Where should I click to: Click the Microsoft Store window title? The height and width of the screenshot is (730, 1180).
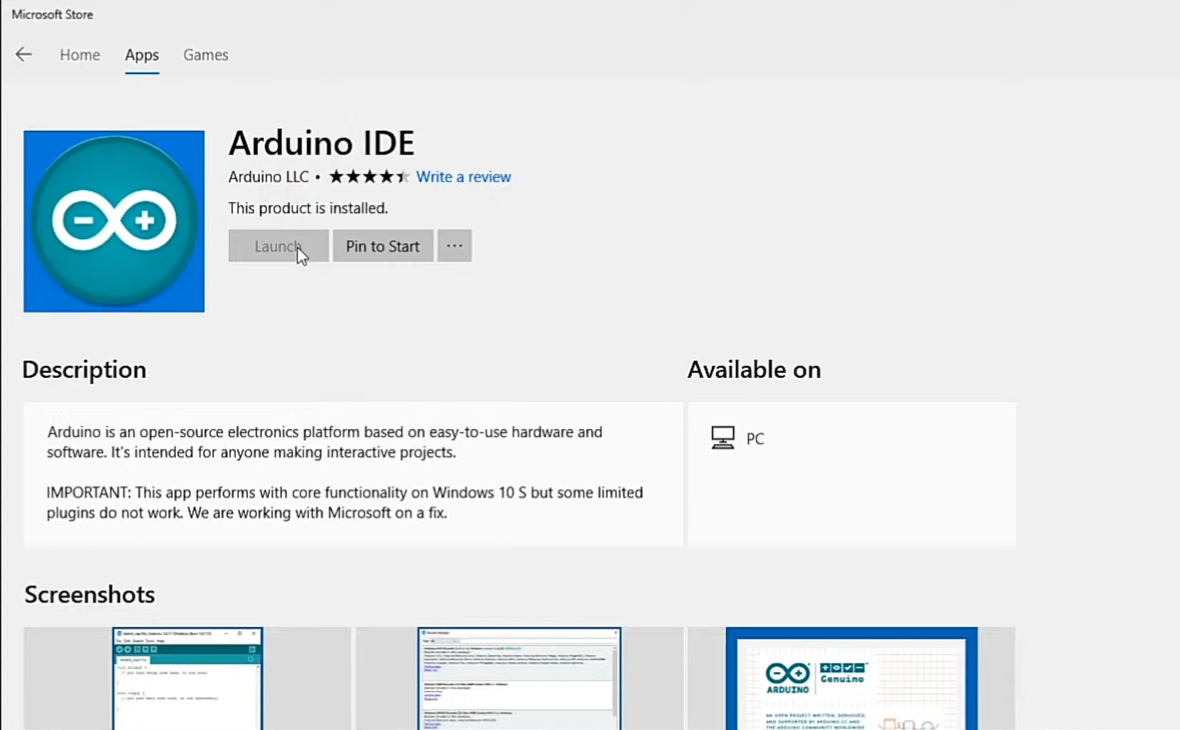[52, 15]
